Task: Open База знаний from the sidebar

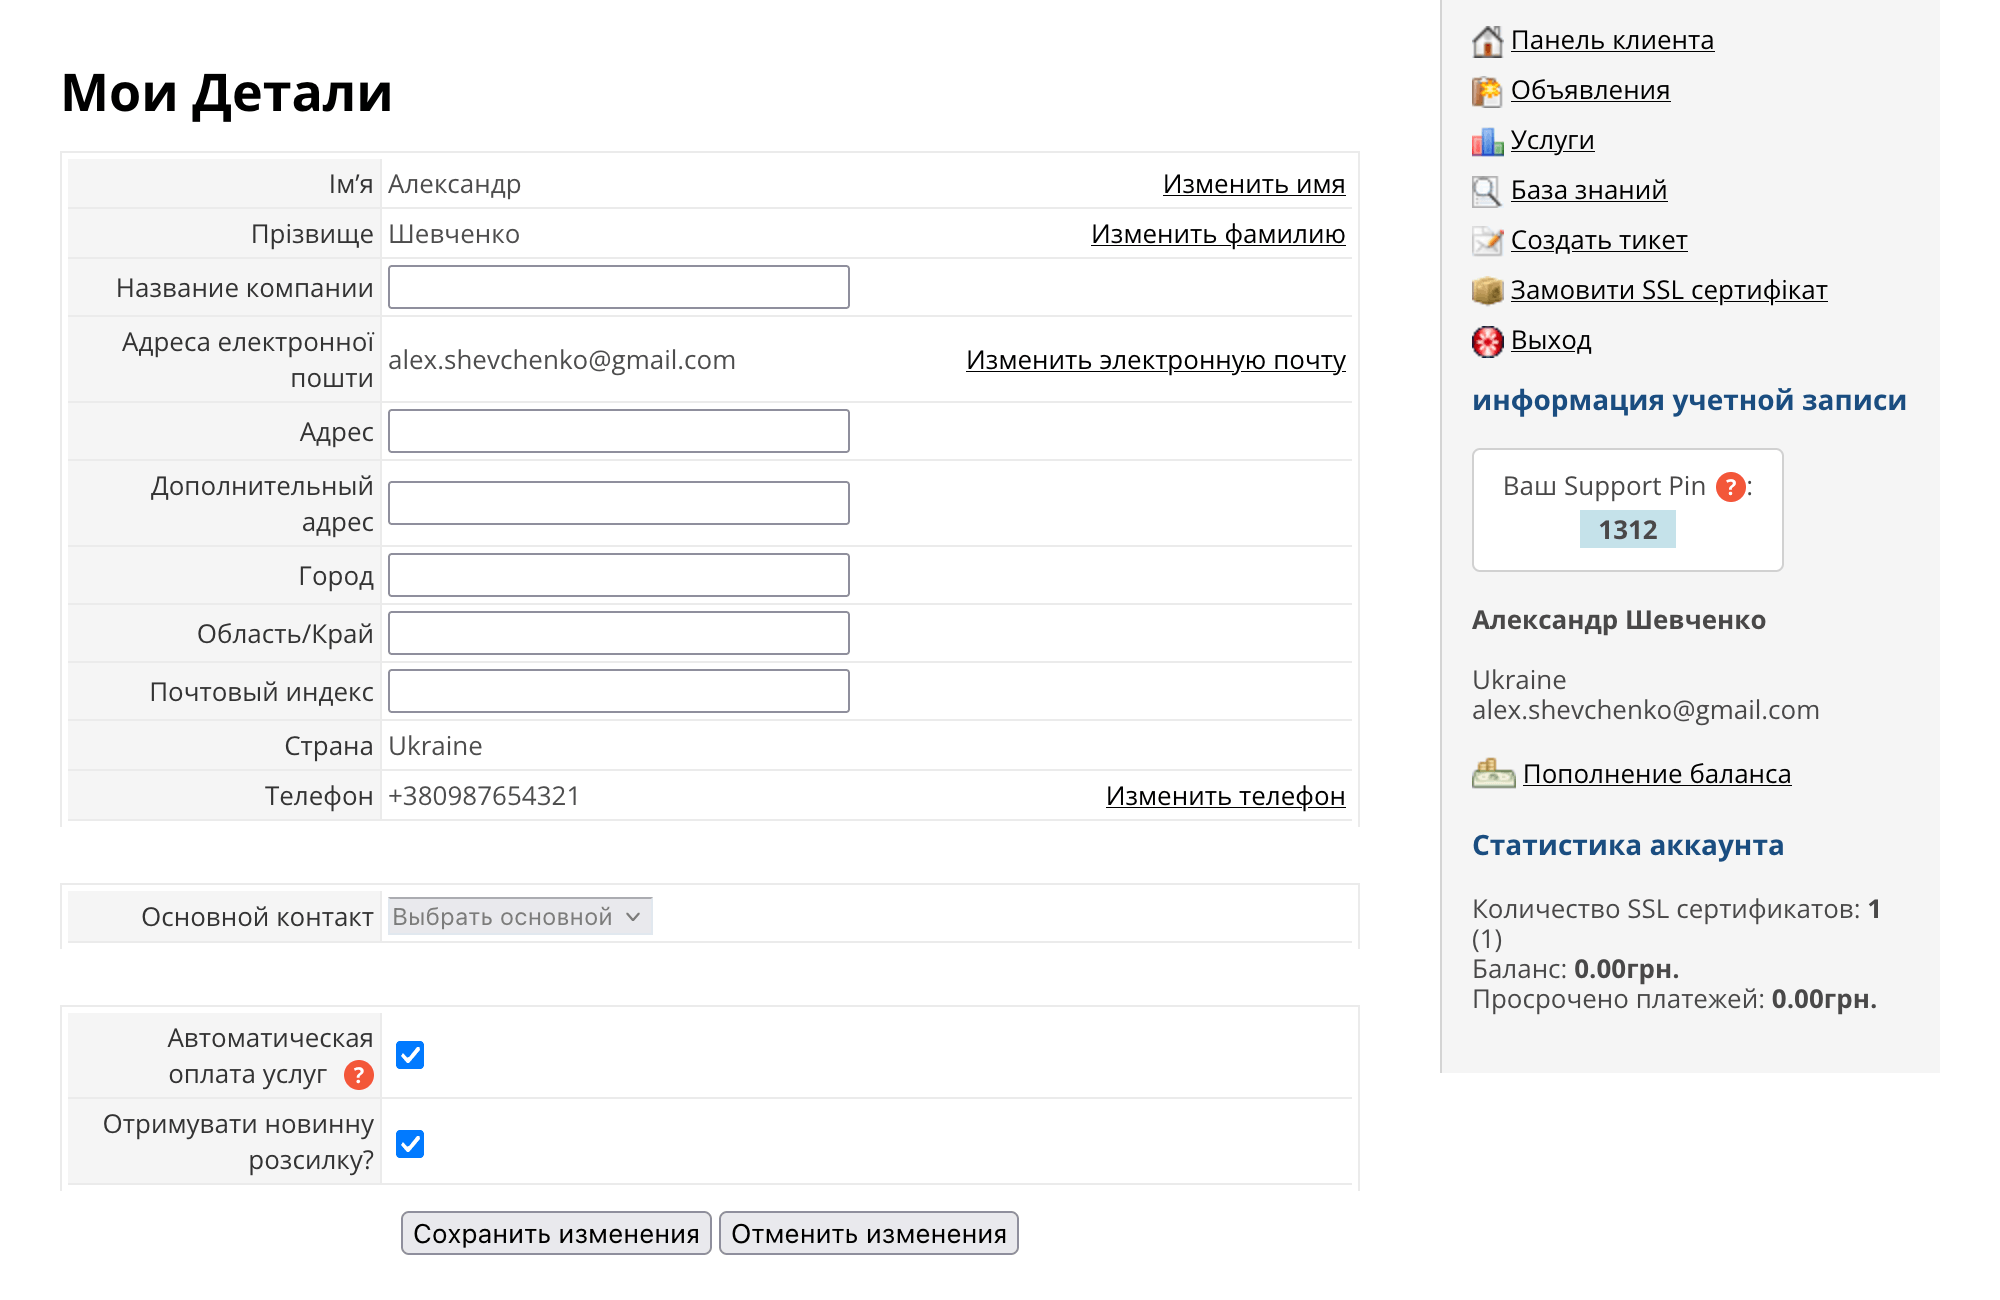Action: pos(1589,190)
